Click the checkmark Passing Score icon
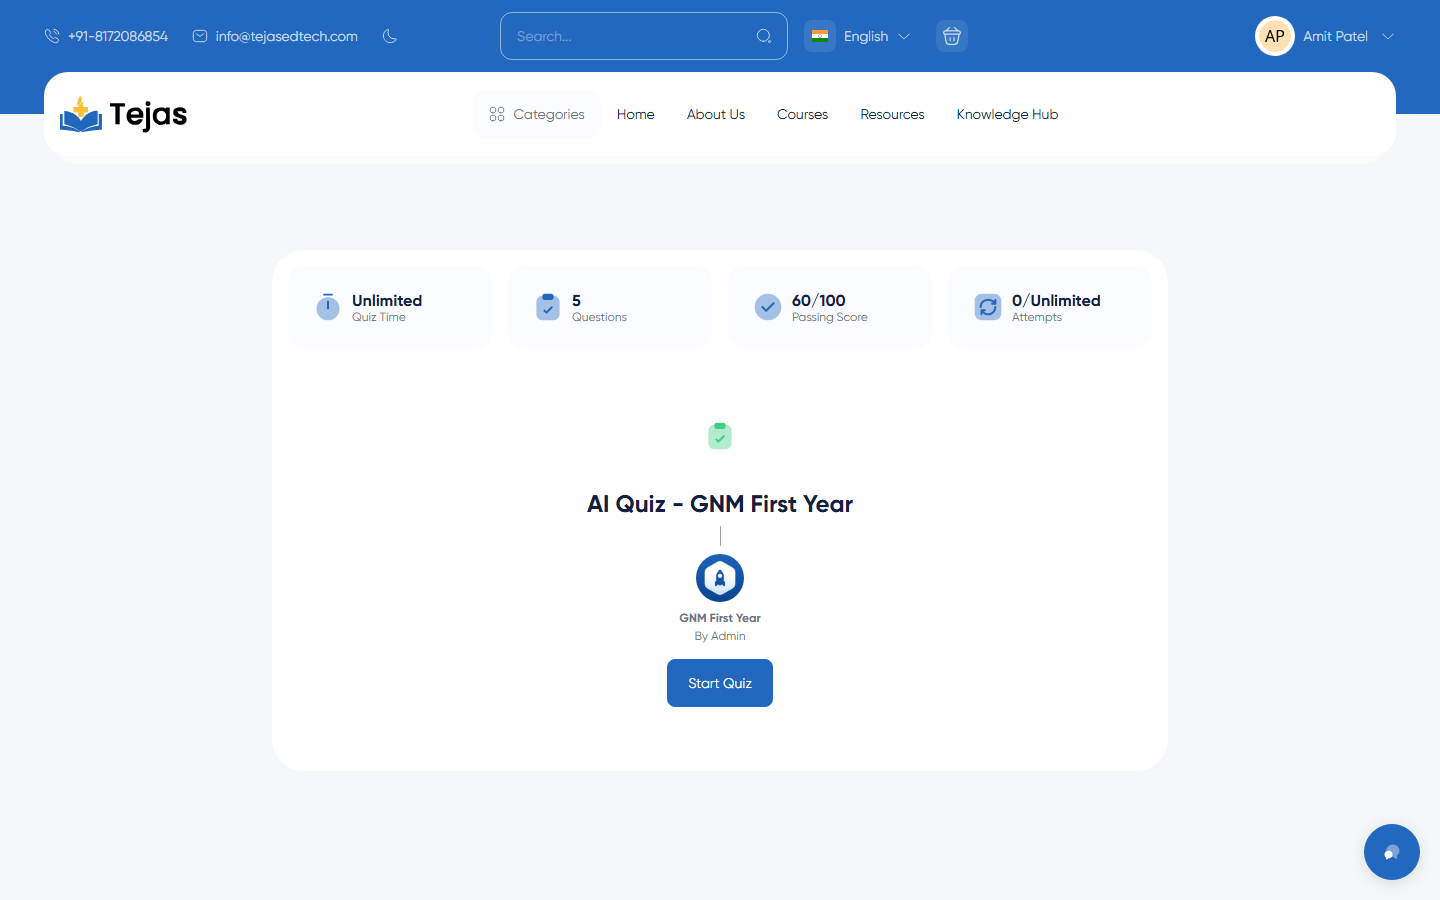1440x900 pixels. [x=768, y=307]
